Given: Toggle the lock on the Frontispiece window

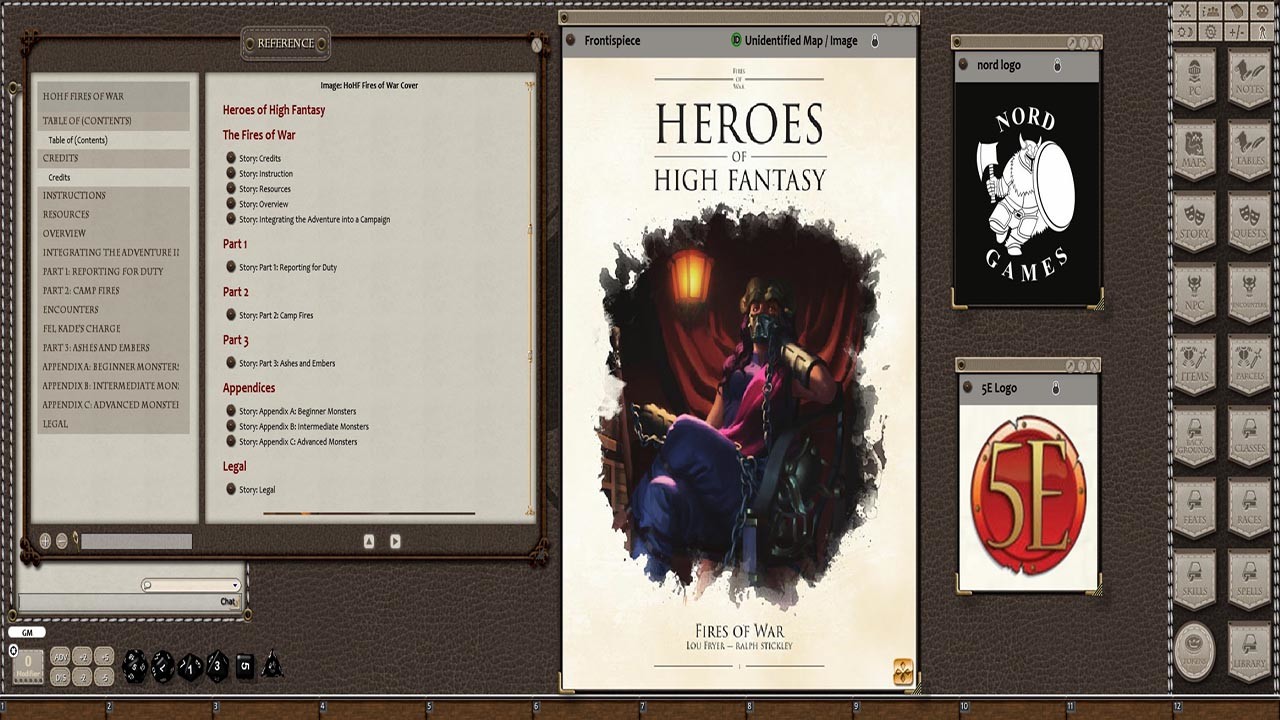Looking at the screenshot, I should (x=874, y=41).
